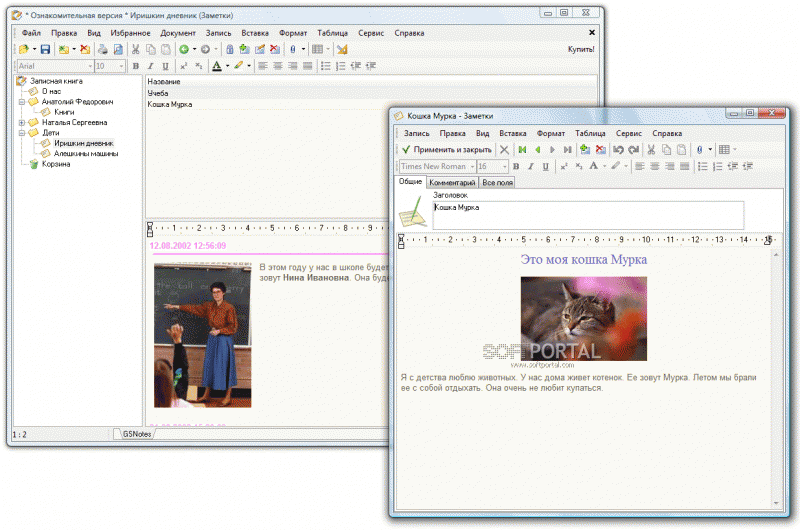Viewport: 800px width, 530px height.
Task: Open dropdown arrow next to new folder icon
Action: click(x=74, y=49)
